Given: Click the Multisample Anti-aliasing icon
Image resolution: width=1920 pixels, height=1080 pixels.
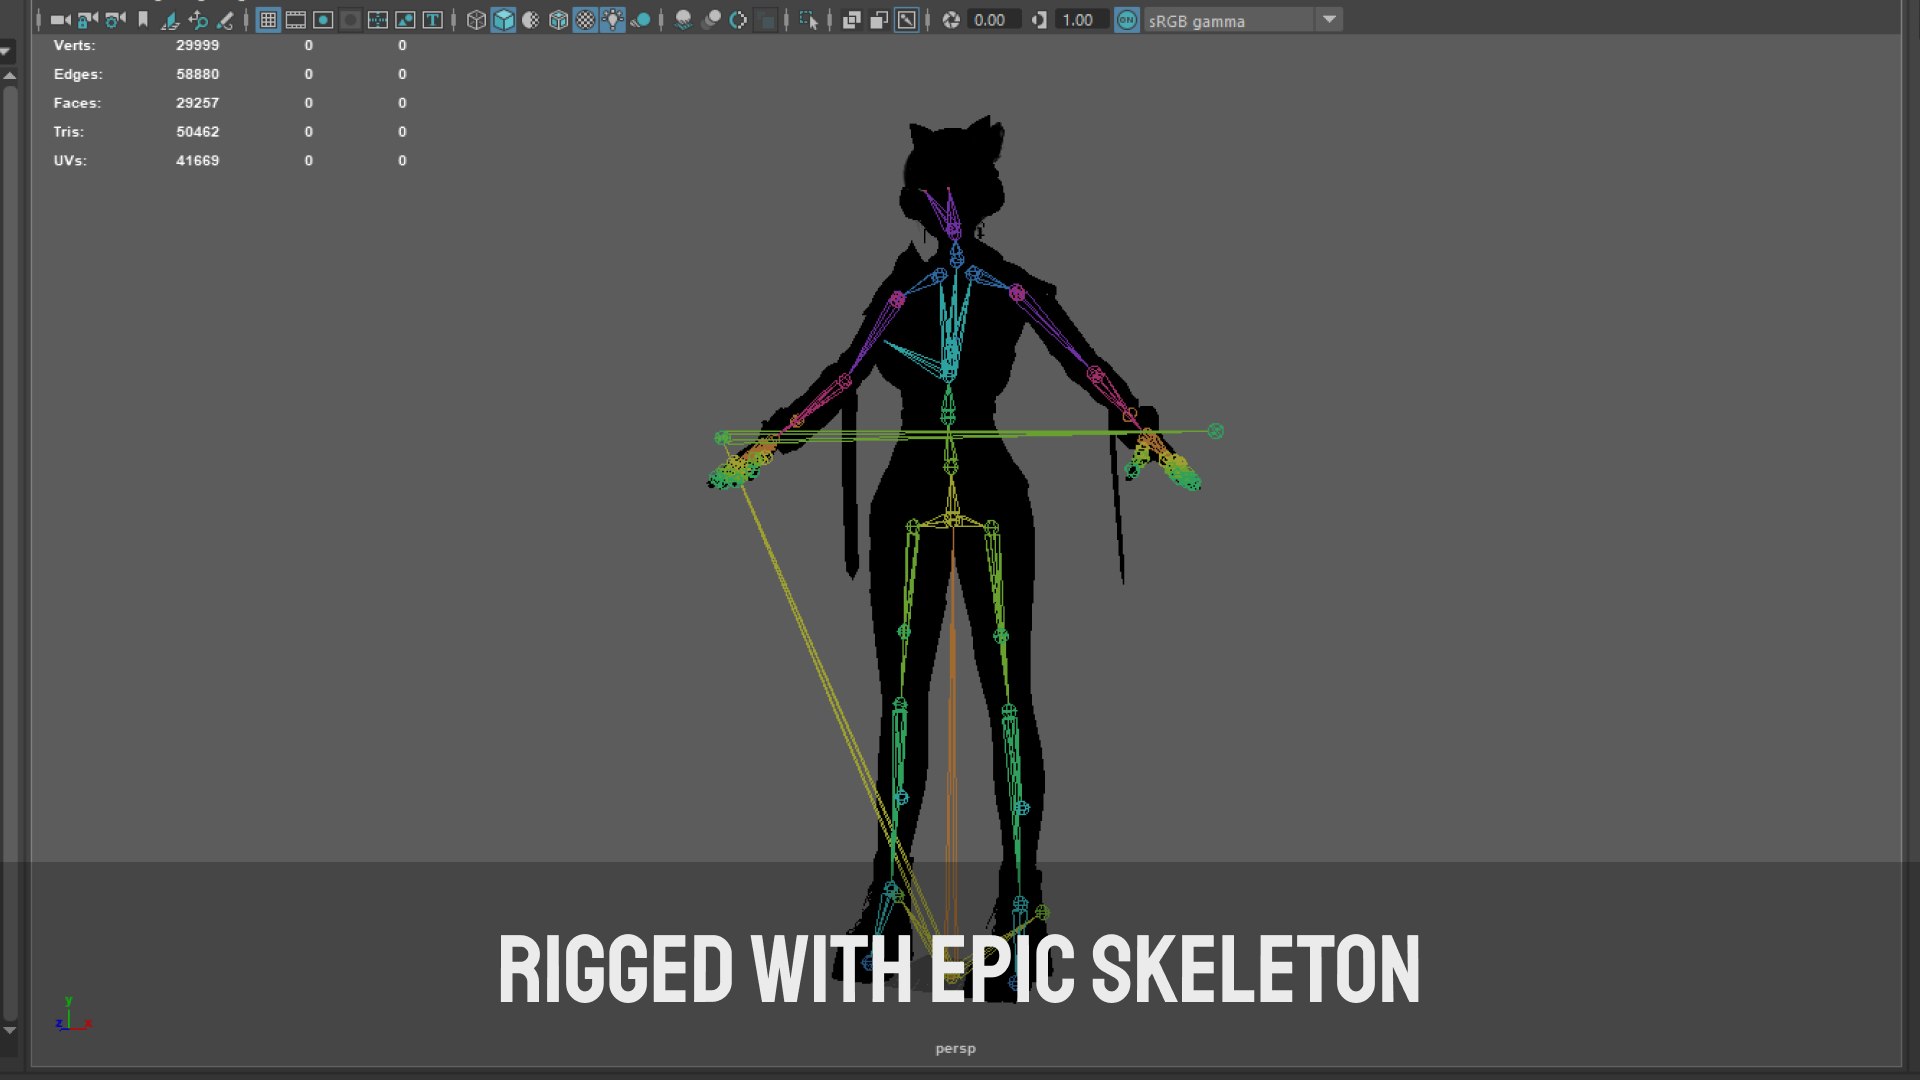Looking at the screenshot, I should click(x=738, y=20).
